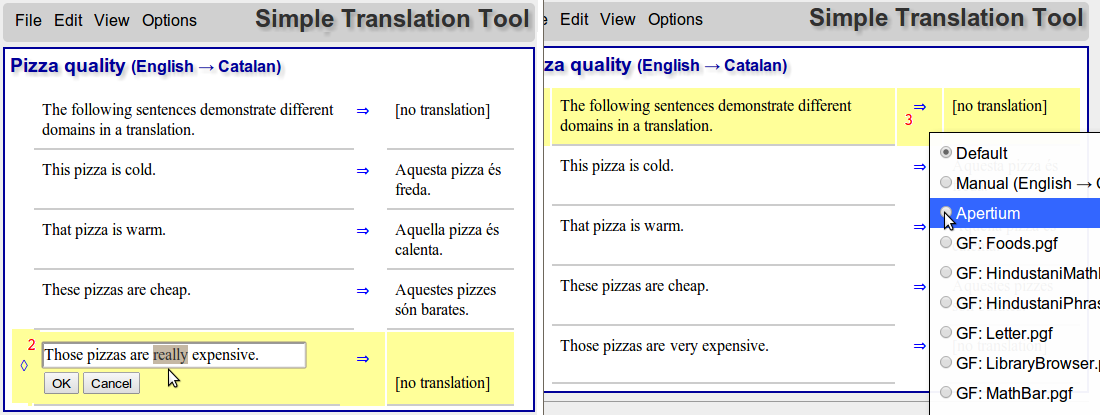Open the View menu in right panel
This screenshot has height=415, width=1100.
point(618,20)
